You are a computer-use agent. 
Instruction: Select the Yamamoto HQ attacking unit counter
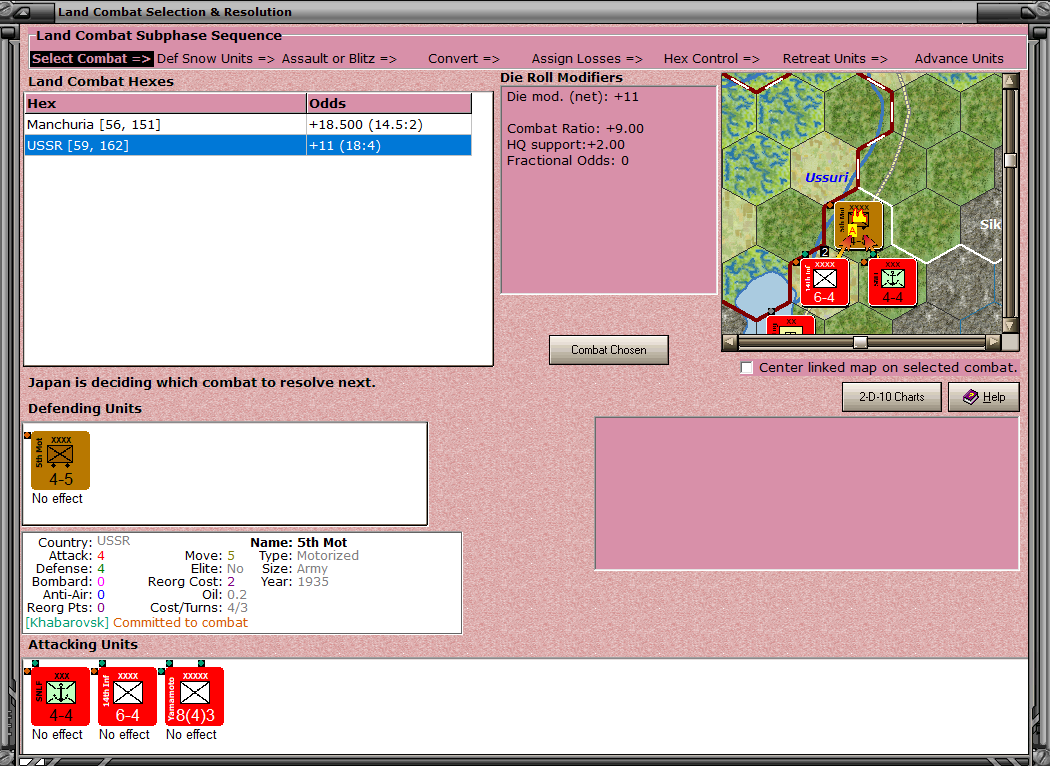point(194,696)
